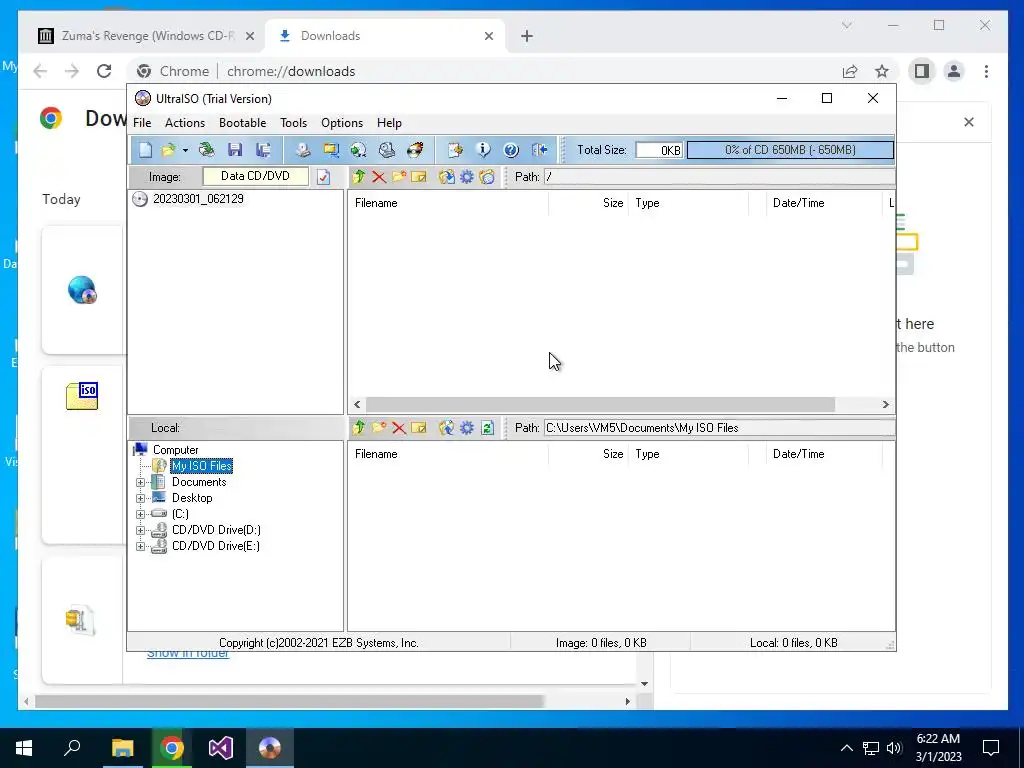Image resolution: width=1024 pixels, height=768 pixels.
Task: Click the CD 650MB capacity progress bar
Action: 790,150
